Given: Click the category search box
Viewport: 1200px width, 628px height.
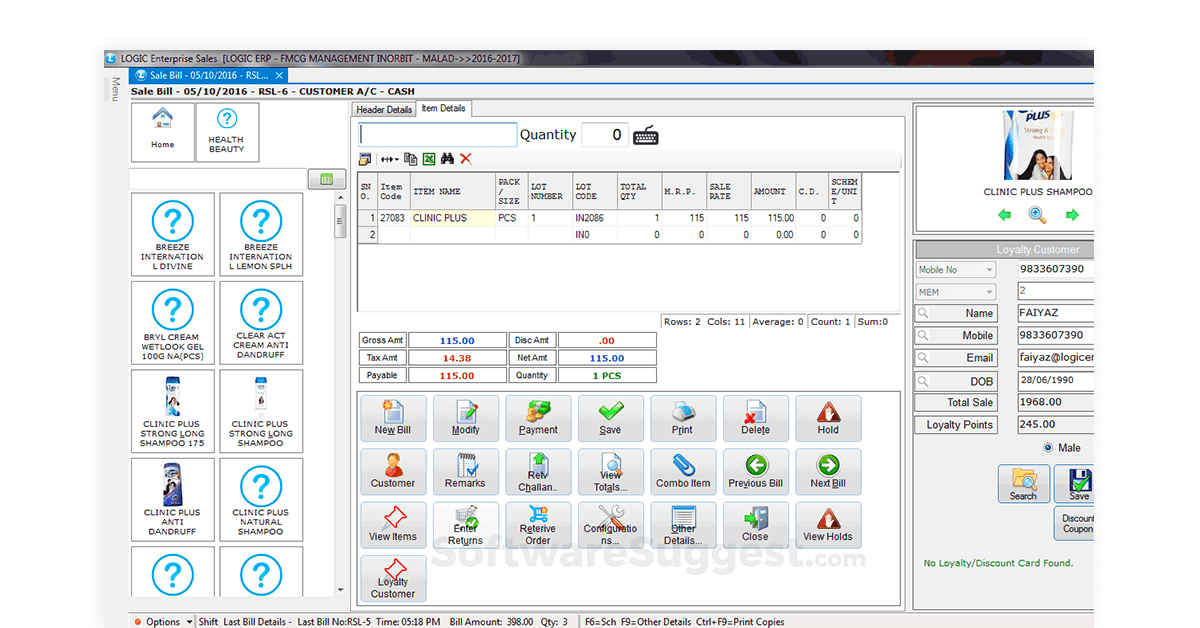Looking at the screenshot, I should tap(219, 179).
